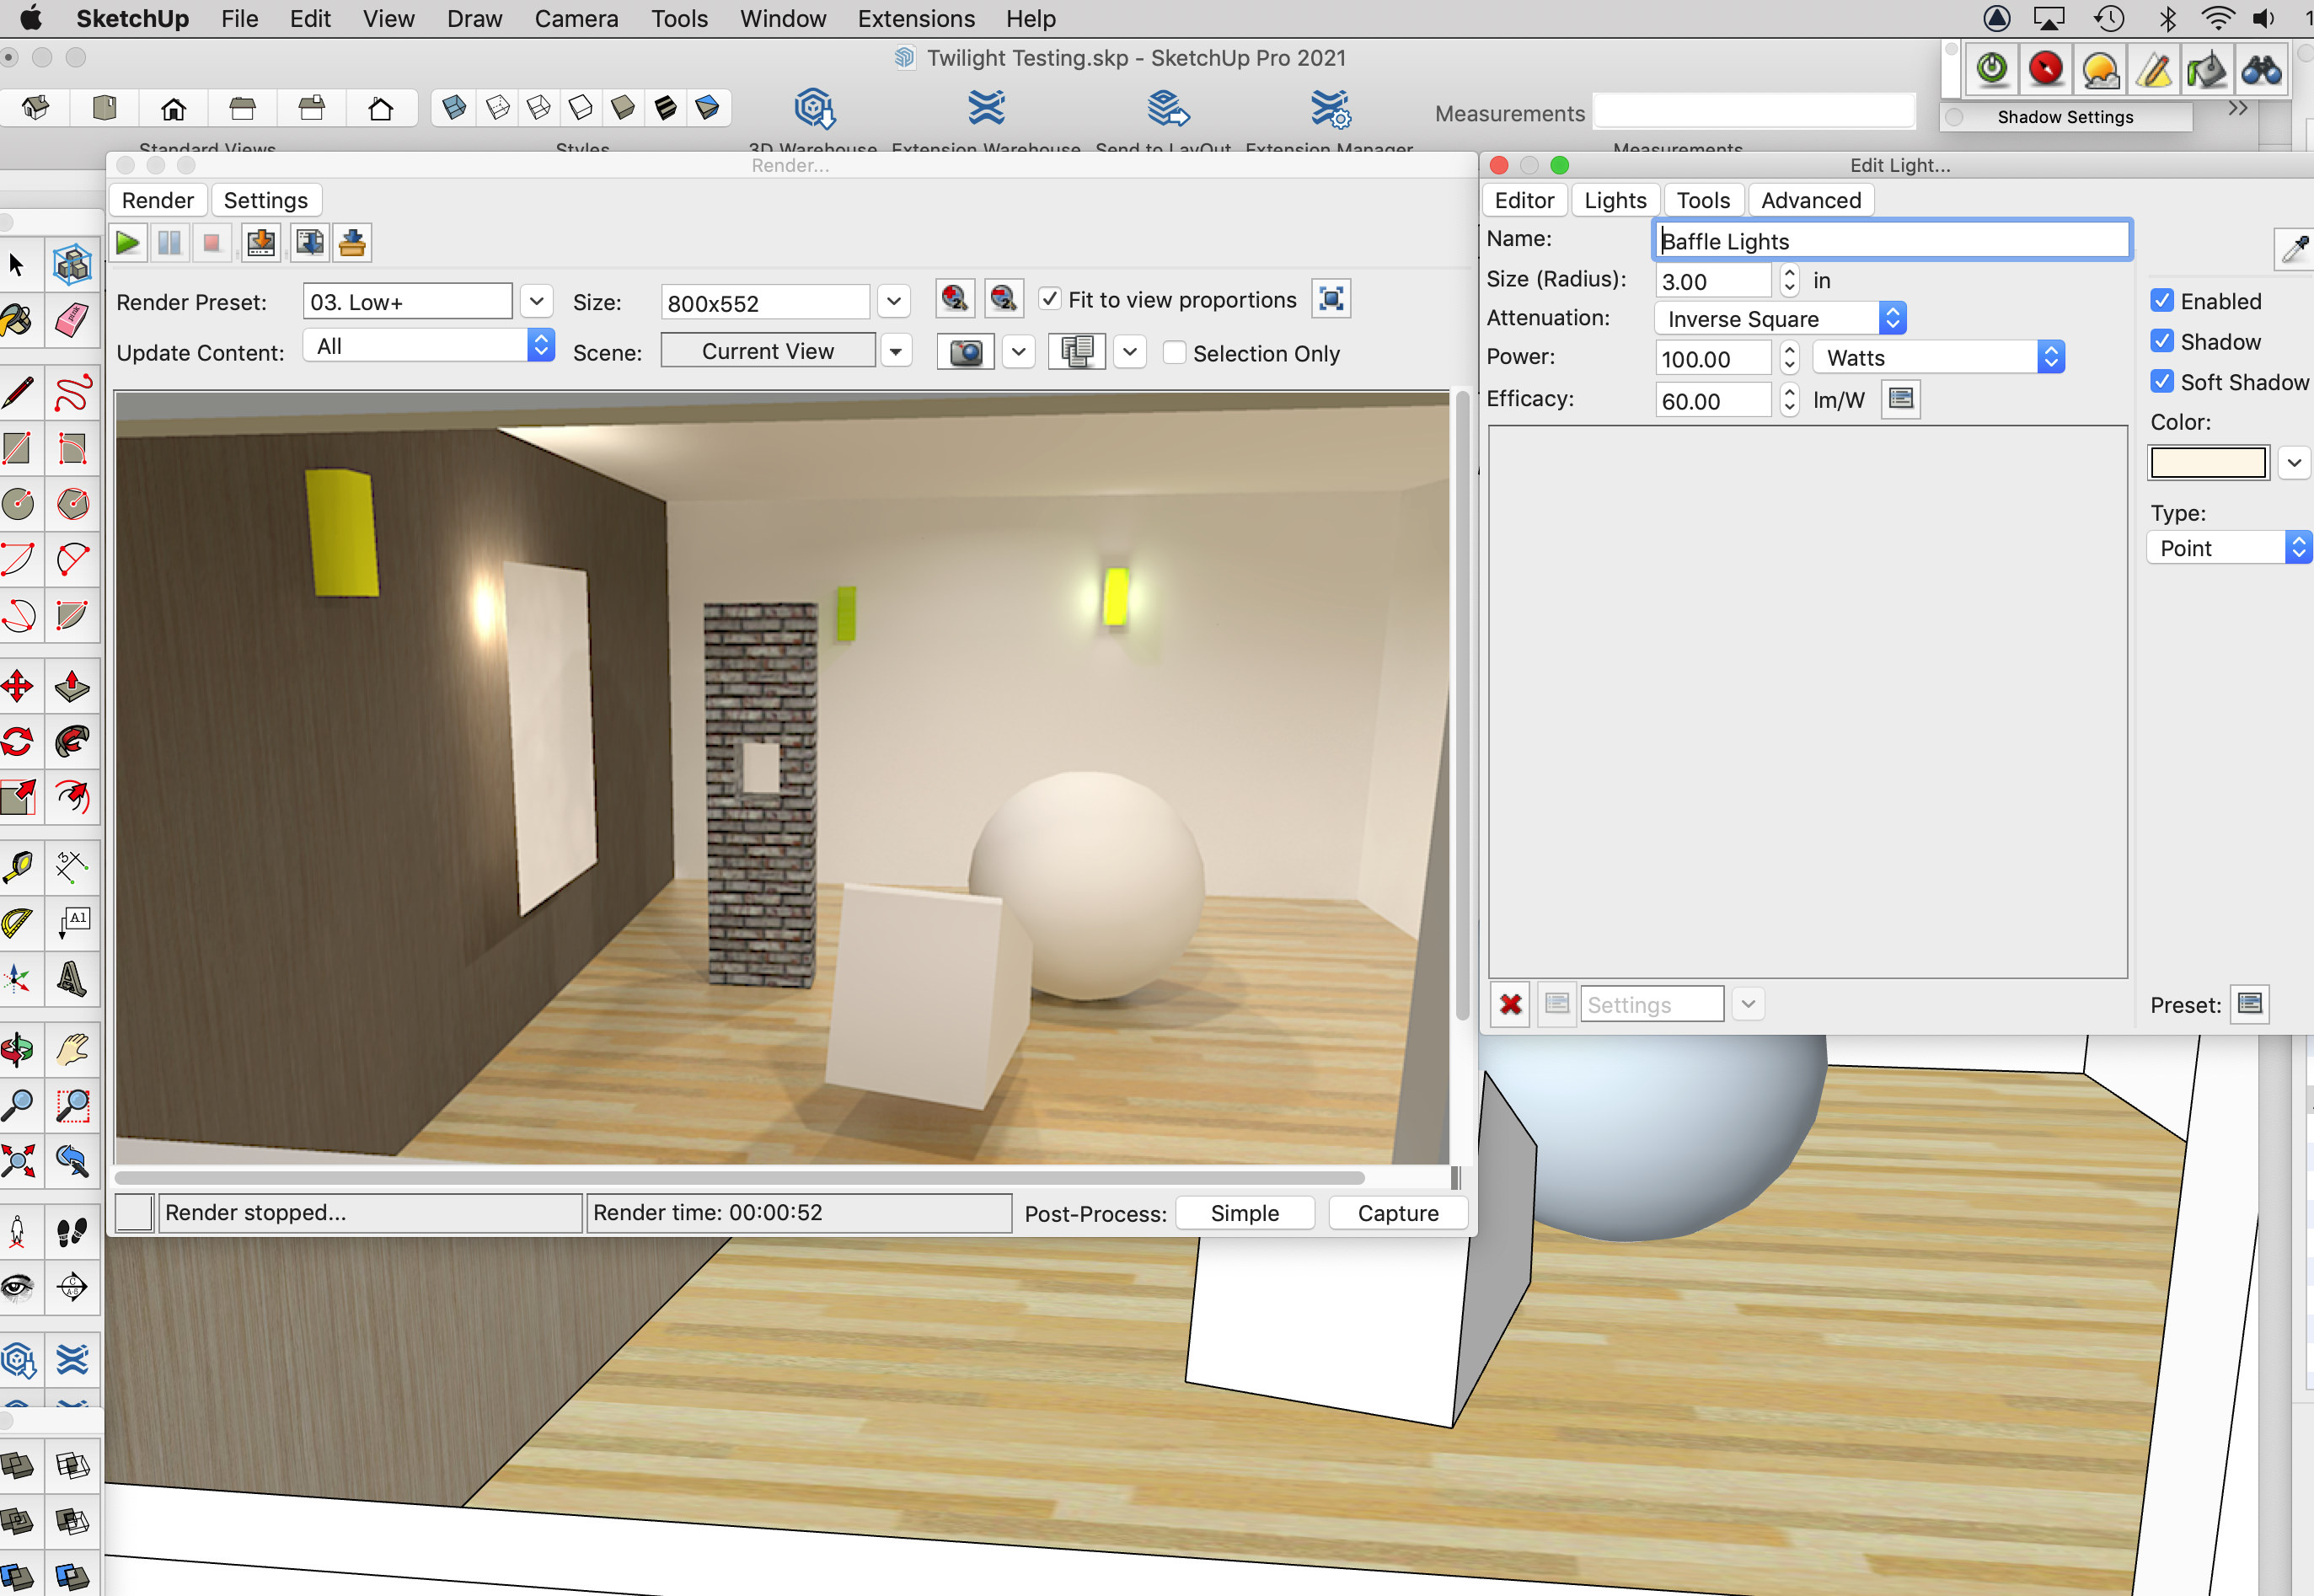Click the Simple post-process button

(x=1244, y=1213)
